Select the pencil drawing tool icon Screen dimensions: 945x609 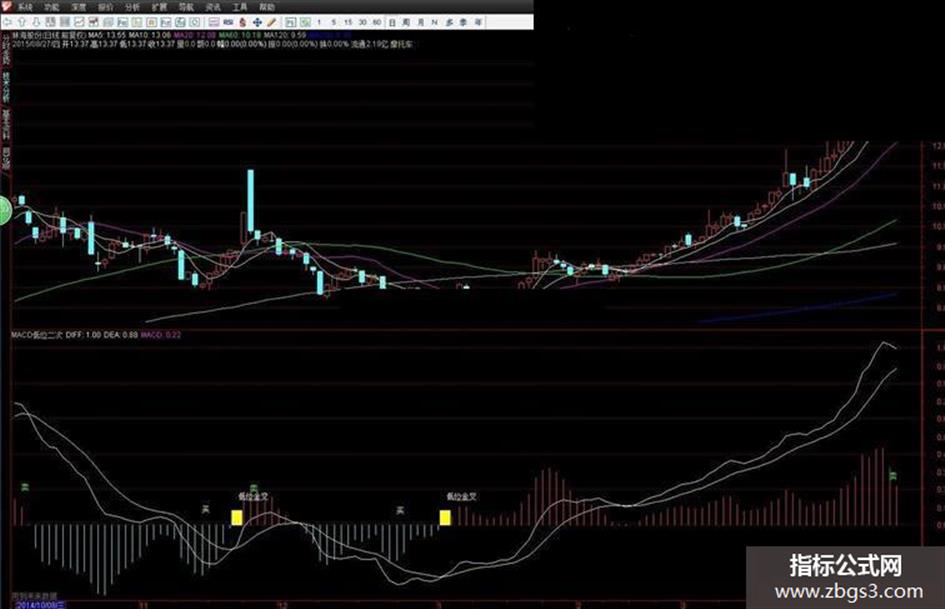[x=271, y=22]
